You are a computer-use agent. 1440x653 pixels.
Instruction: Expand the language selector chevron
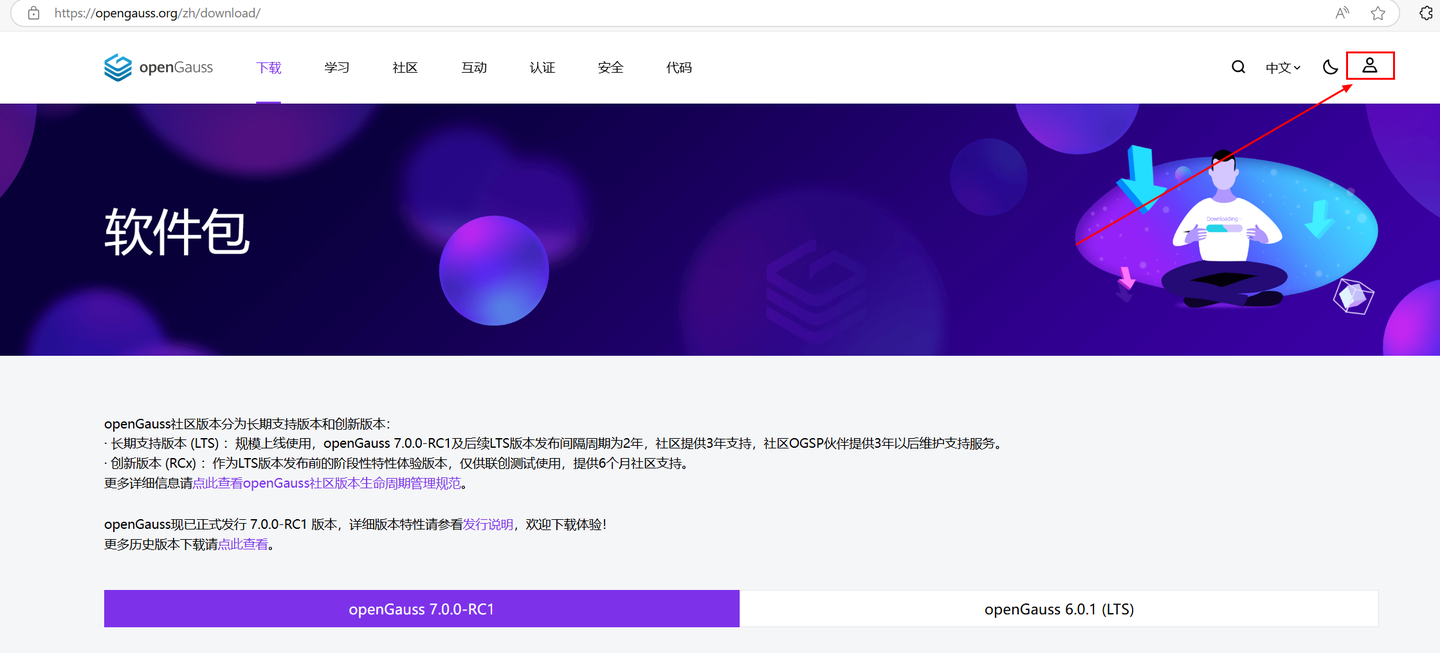coord(1299,67)
